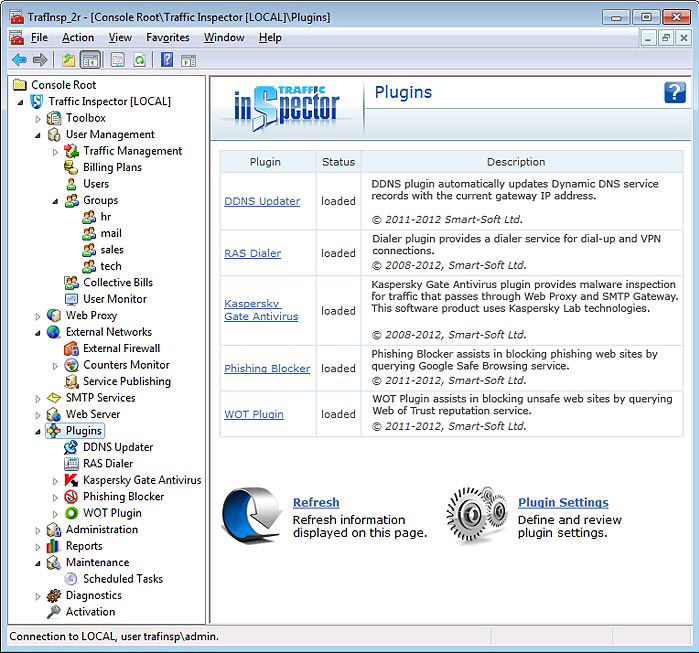
Task: Click the Toolbox tree icon
Action: pos(54,118)
